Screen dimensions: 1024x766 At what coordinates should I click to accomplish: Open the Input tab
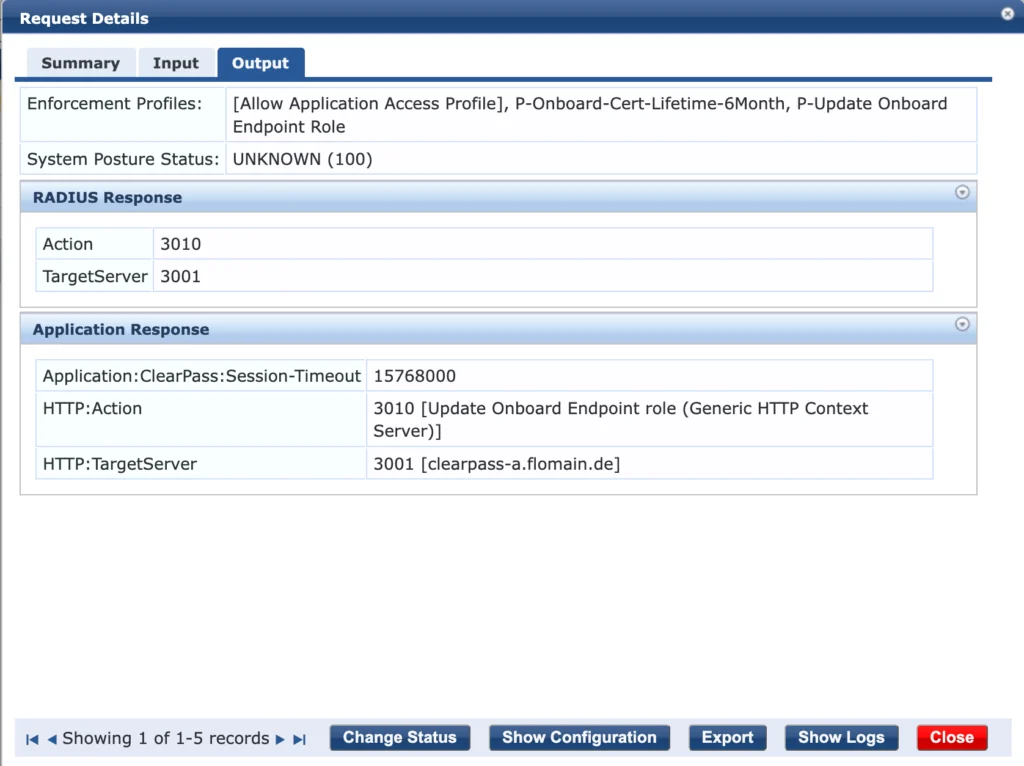tap(176, 62)
